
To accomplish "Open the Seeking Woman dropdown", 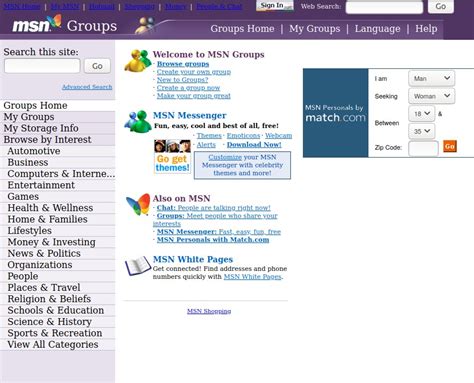I will (431, 96).
